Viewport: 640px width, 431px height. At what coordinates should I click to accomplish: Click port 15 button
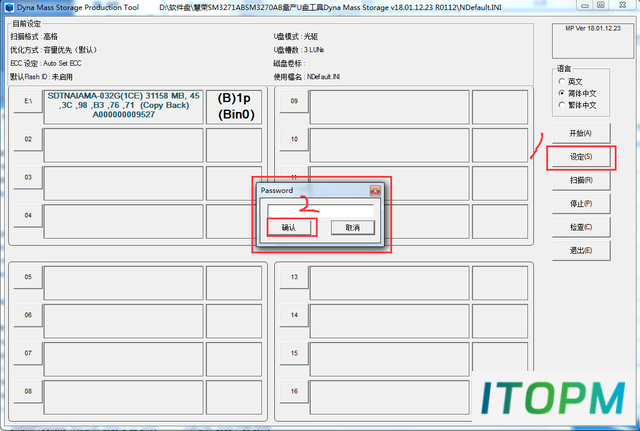pos(294,353)
